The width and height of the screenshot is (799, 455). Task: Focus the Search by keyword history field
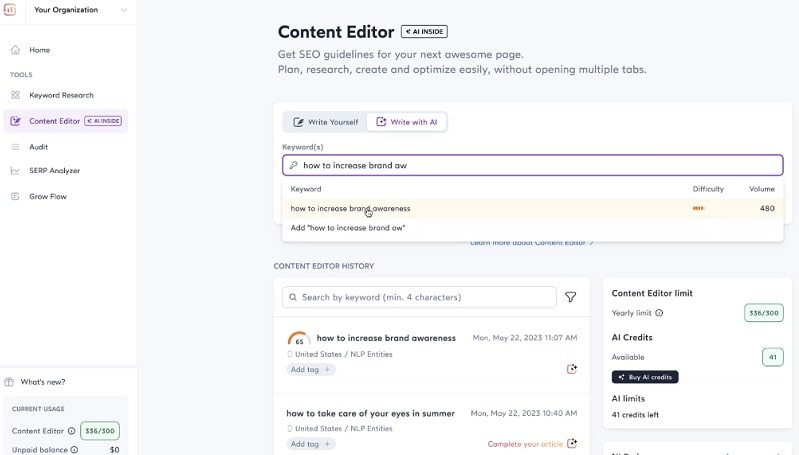pyautogui.click(x=419, y=297)
